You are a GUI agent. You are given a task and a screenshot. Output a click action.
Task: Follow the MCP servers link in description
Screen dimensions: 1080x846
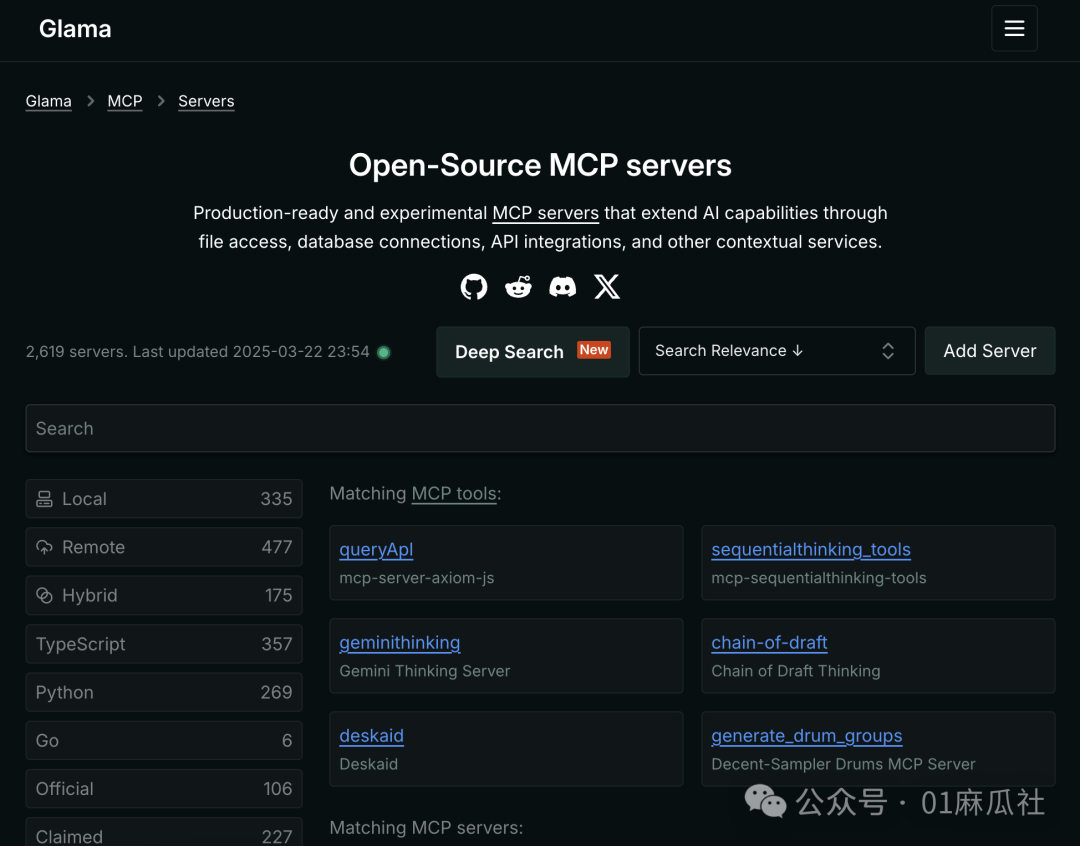click(x=546, y=213)
